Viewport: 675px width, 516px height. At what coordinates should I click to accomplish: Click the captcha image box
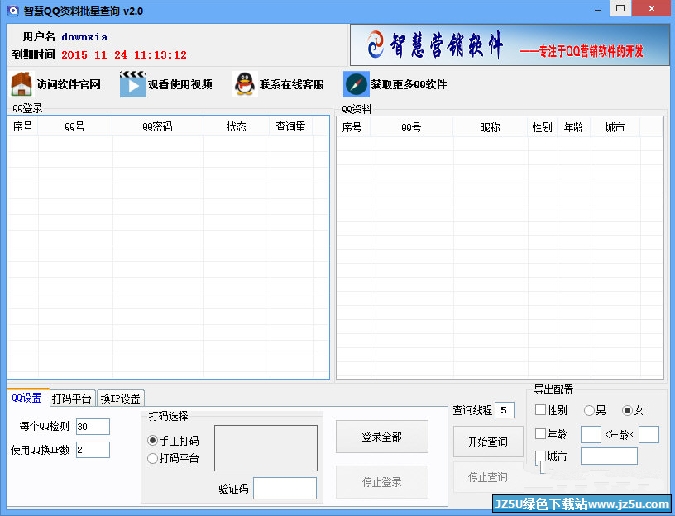(x=266, y=448)
